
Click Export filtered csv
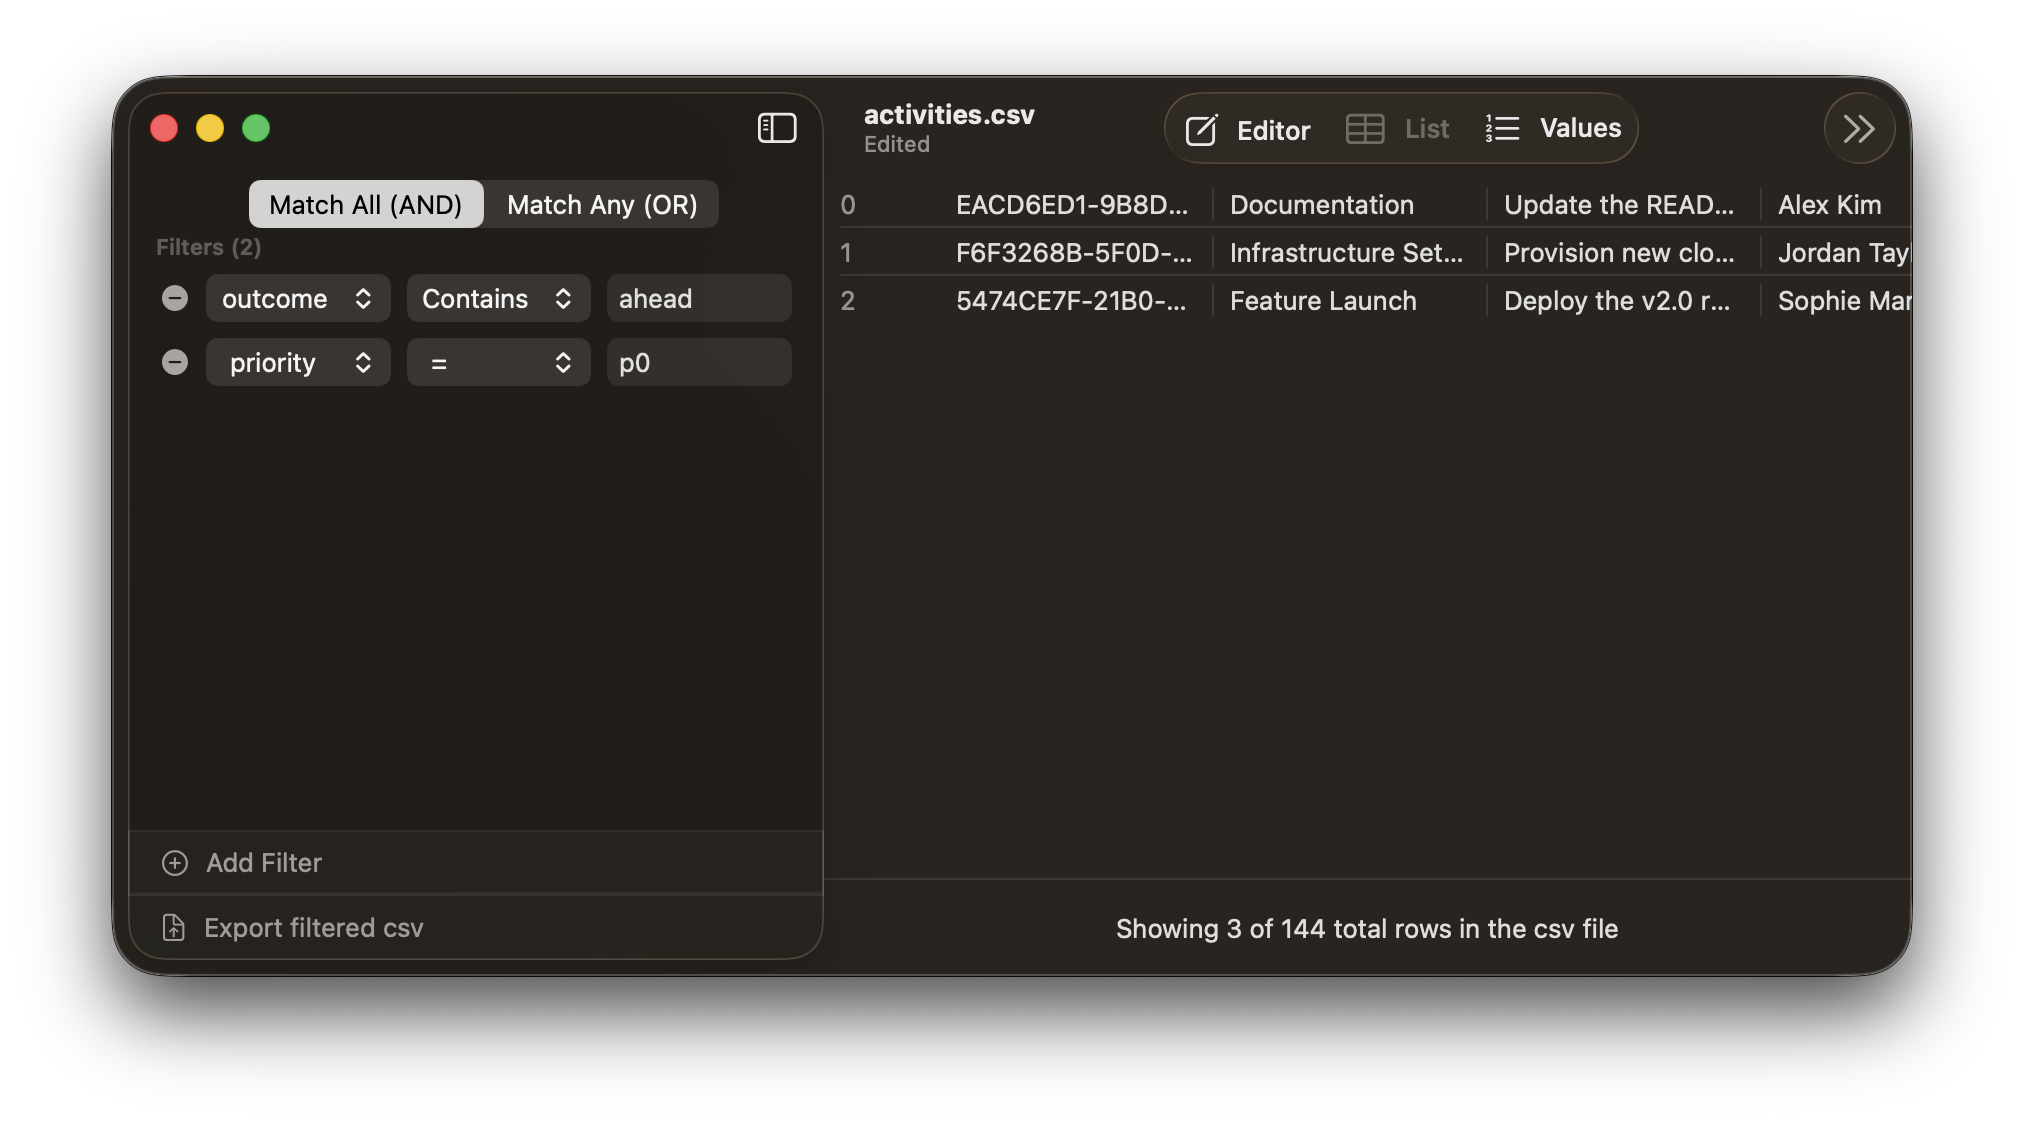pos(314,928)
